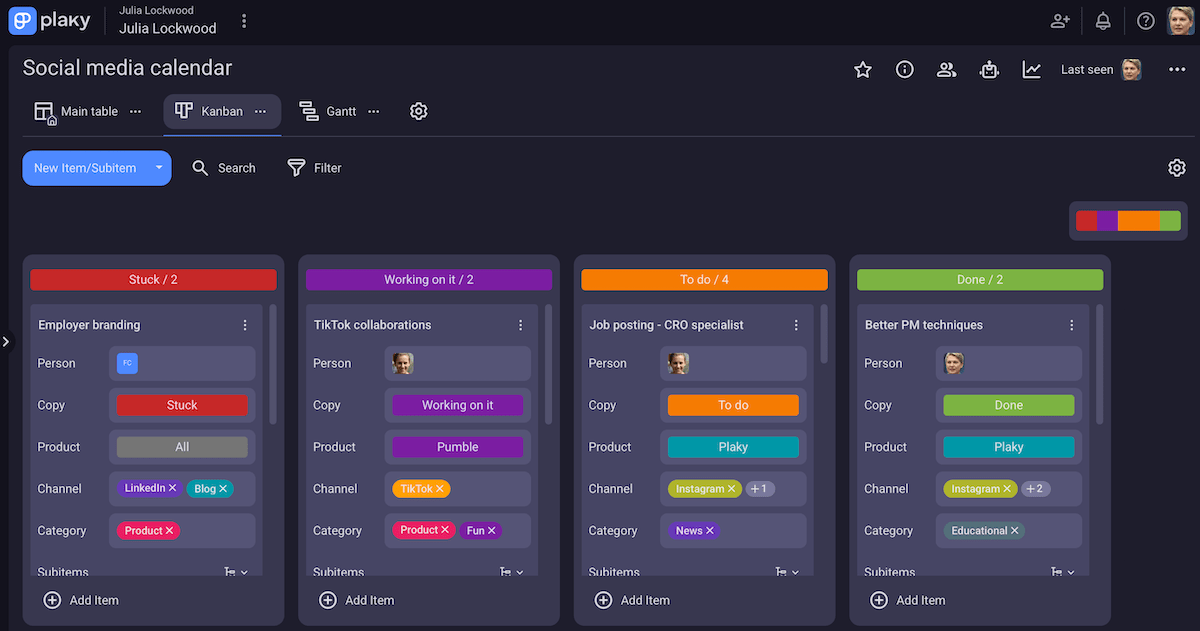
Task: Open the Kanban tab's three-dot menu
Action: (259, 112)
